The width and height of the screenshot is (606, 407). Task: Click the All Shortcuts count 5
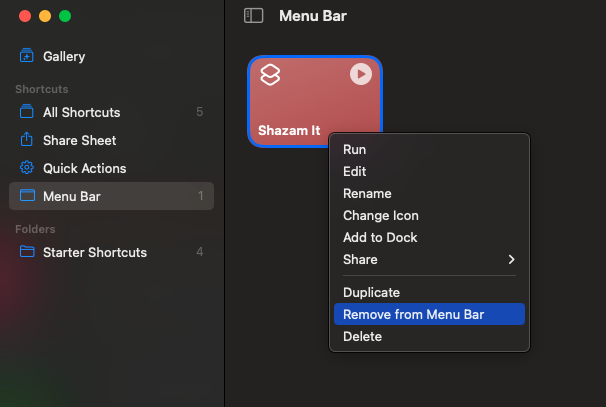click(200, 112)
